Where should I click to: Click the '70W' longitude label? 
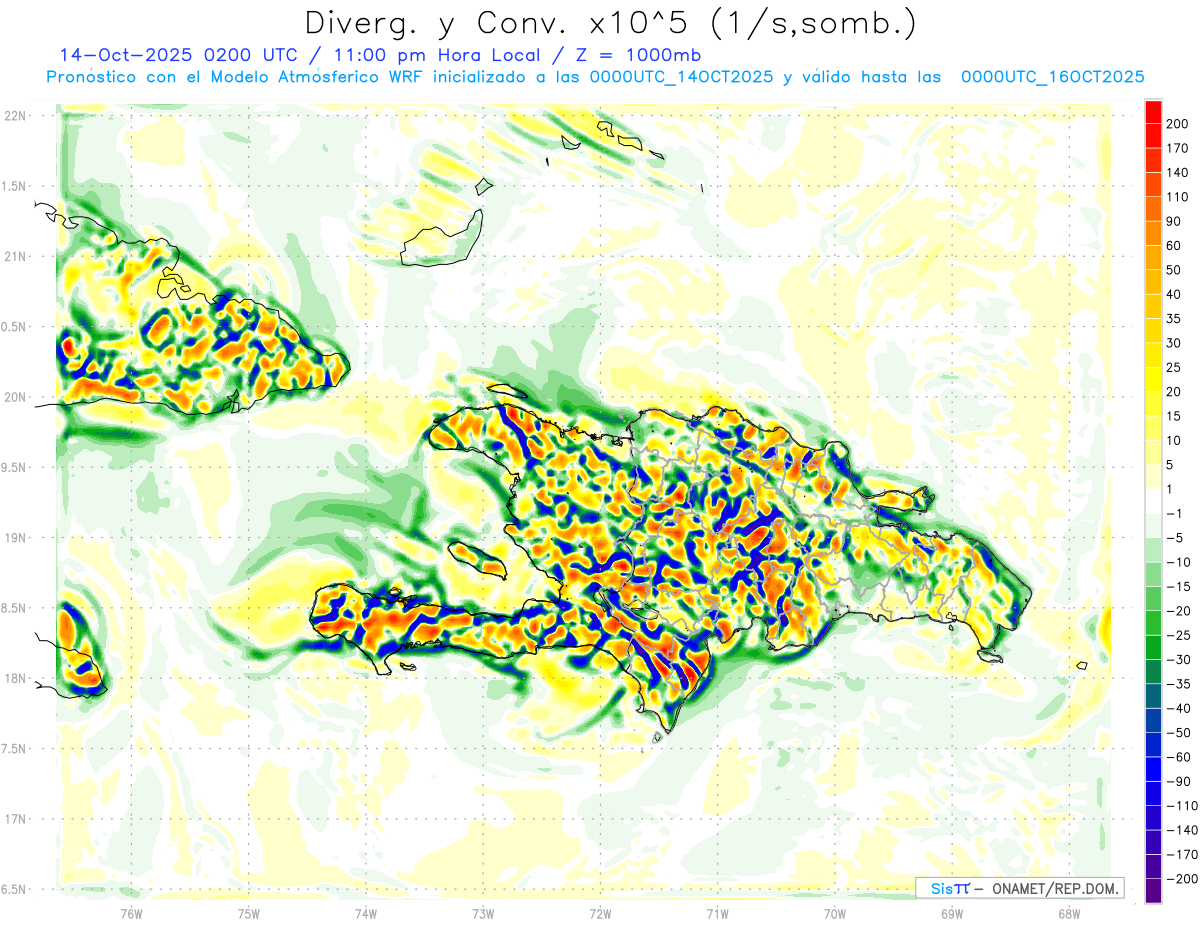834,913
